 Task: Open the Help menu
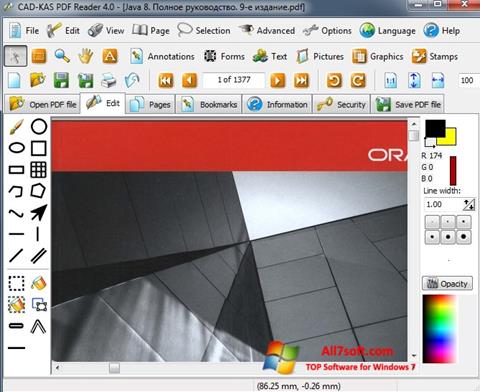pyautogui.click(x=442, y=31)
